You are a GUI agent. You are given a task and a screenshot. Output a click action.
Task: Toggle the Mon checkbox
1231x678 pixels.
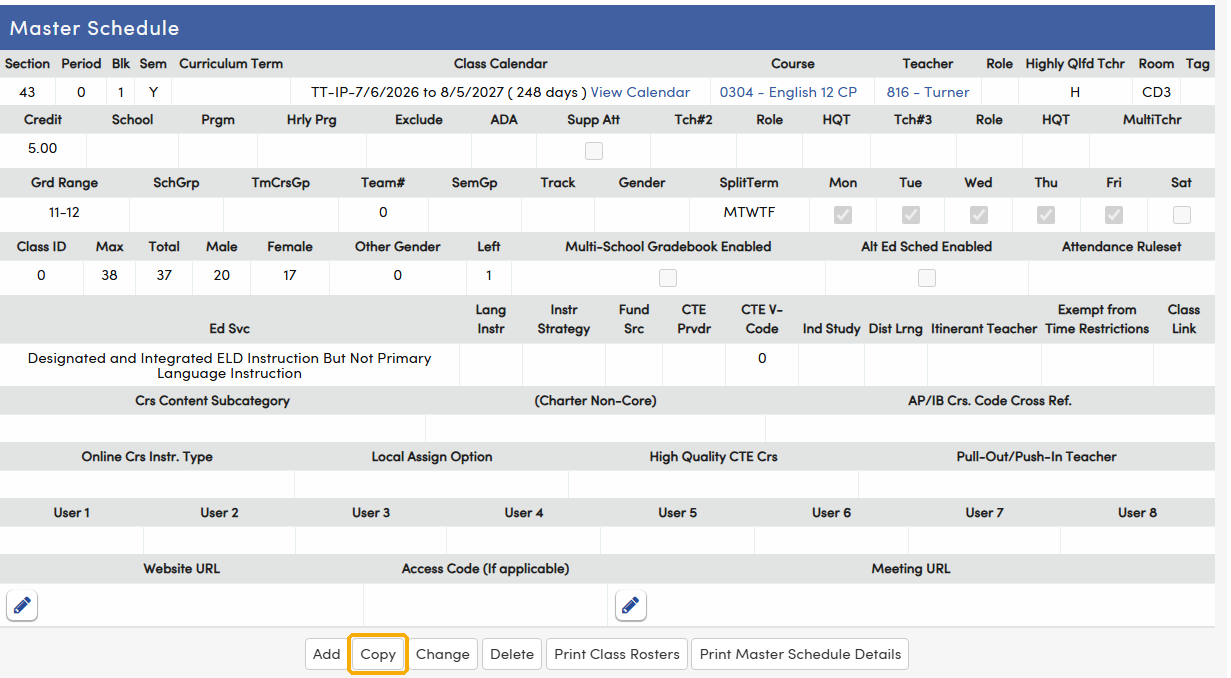843,214
